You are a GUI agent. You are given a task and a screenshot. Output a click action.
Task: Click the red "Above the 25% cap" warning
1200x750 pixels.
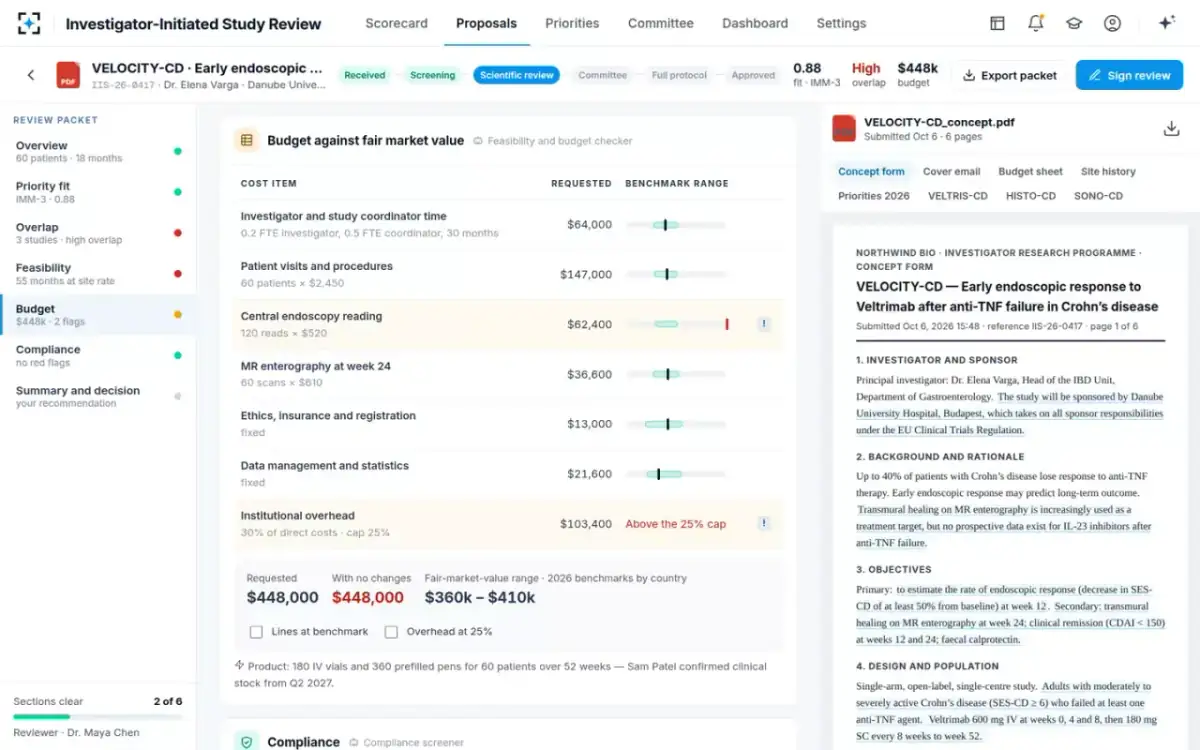676,524
